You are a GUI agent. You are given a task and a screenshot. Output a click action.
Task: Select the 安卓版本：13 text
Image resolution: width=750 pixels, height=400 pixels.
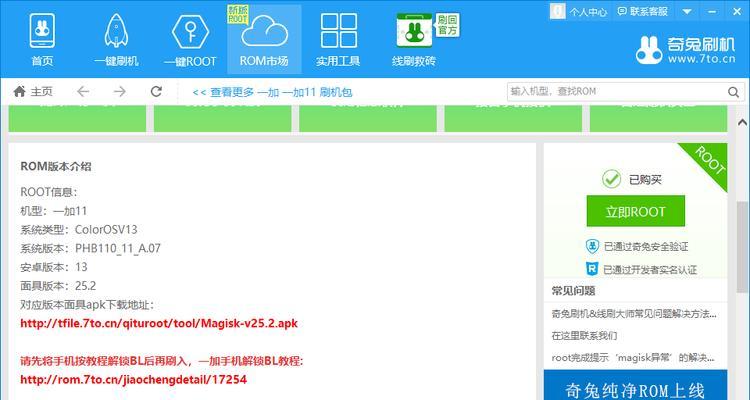click(54, 267)
